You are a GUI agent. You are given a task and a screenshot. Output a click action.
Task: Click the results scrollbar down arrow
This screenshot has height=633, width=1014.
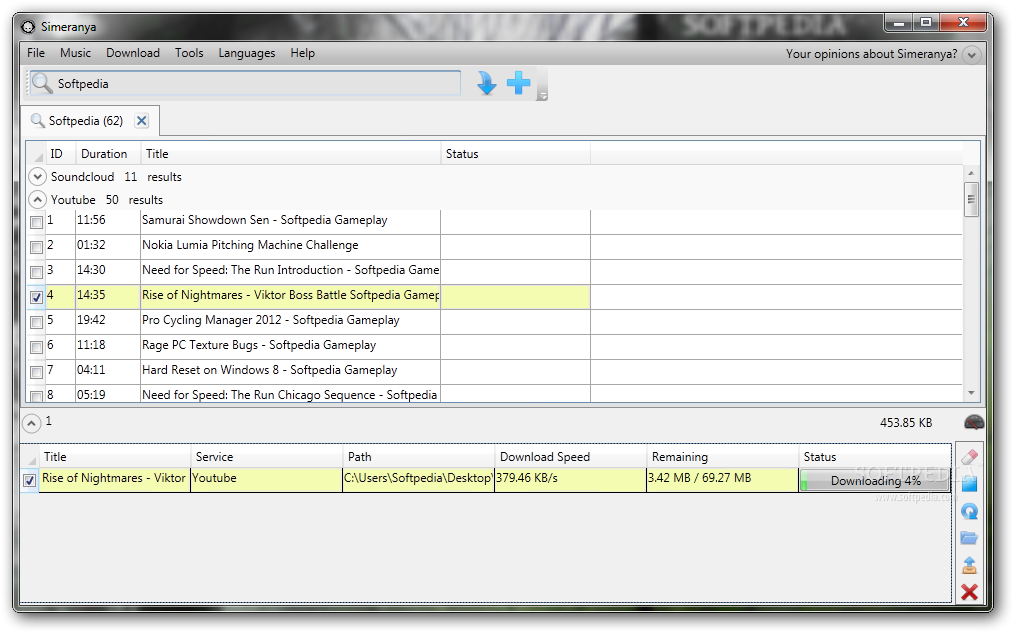pos(971,393)
